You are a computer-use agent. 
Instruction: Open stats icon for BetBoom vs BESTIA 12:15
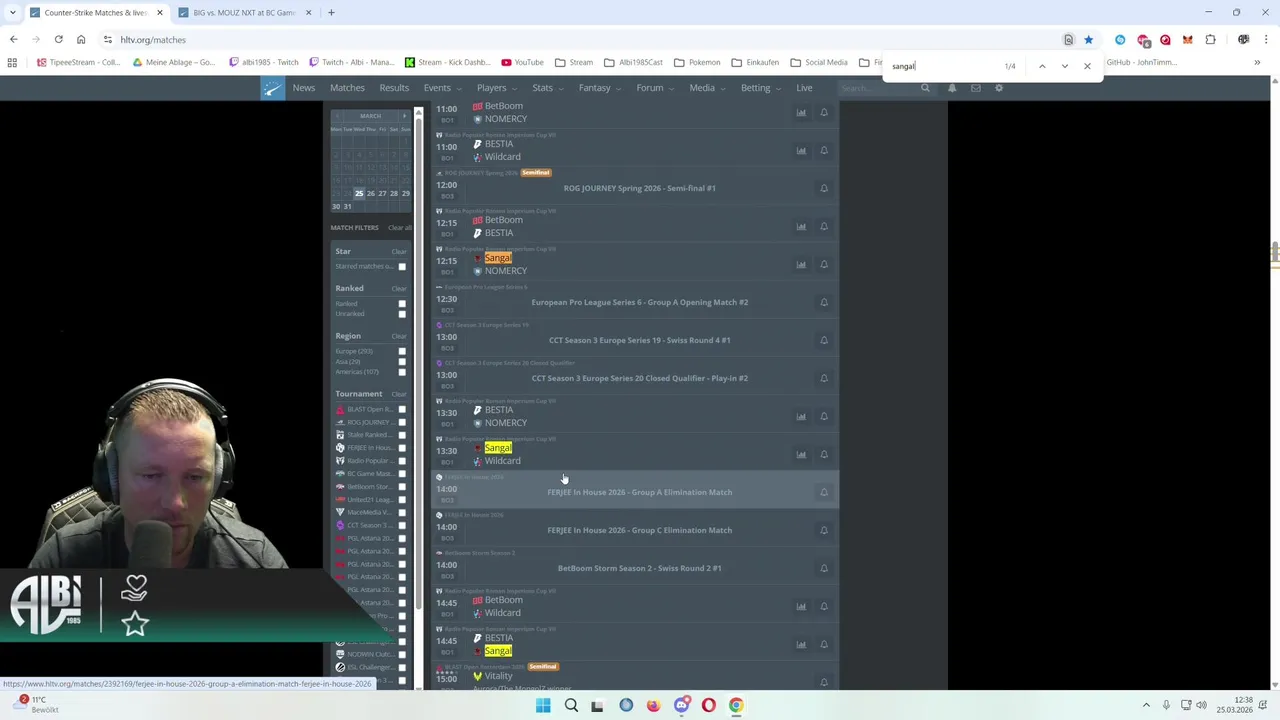(x=801, y=226)
